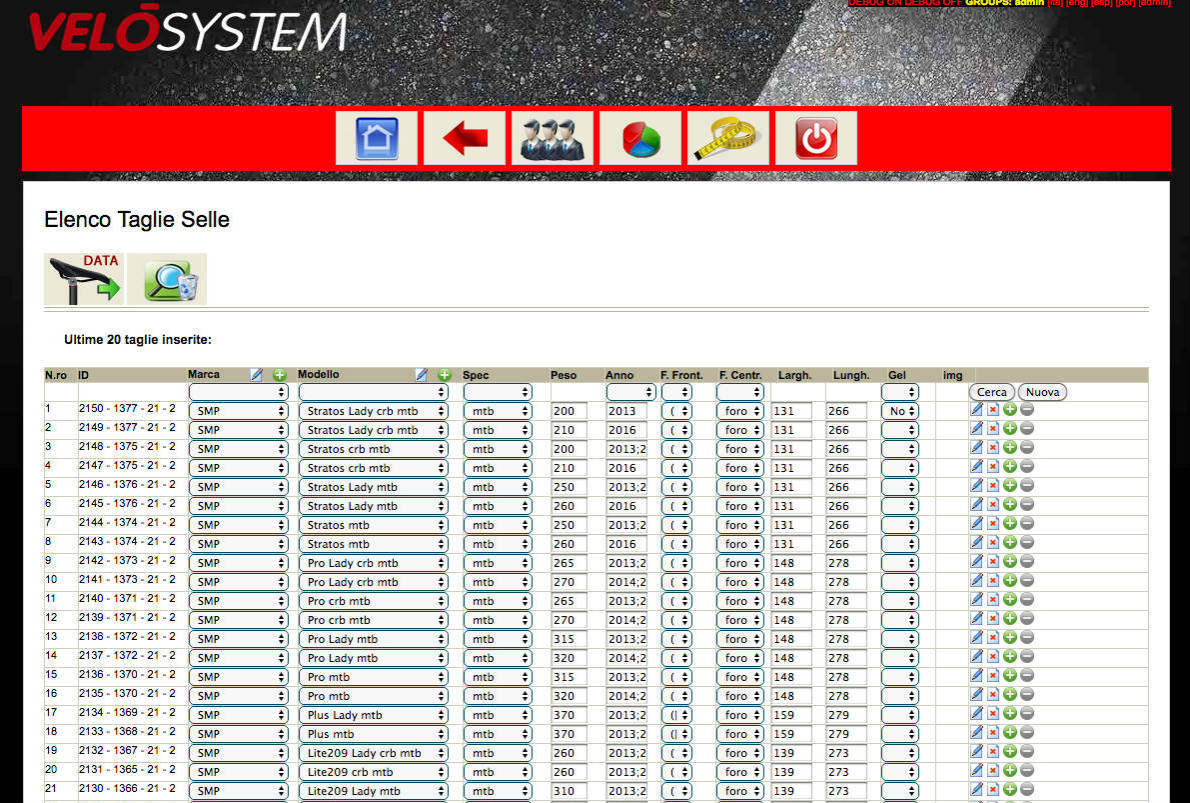
Task: Click ID text '2150 - 1377 - 21 - 2'
Action: 127,409
